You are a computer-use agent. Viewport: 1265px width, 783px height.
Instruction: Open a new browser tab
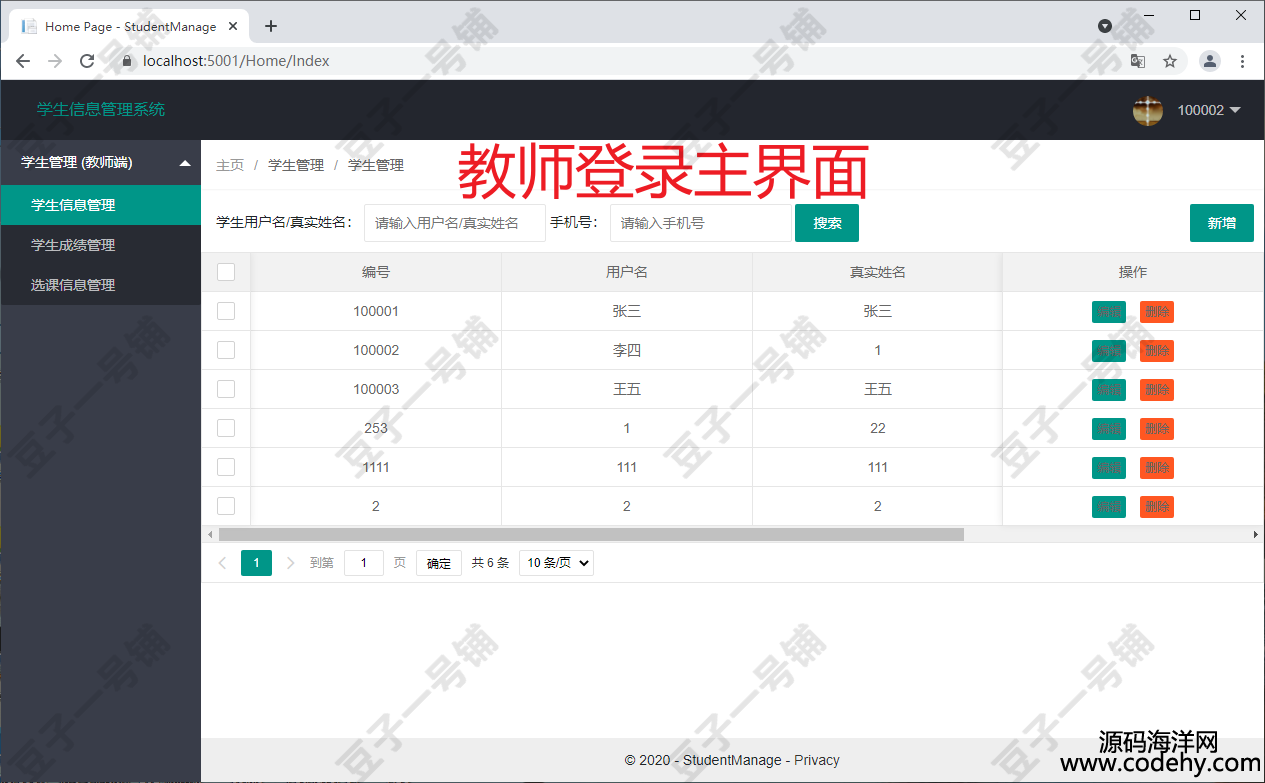point(270,26)
